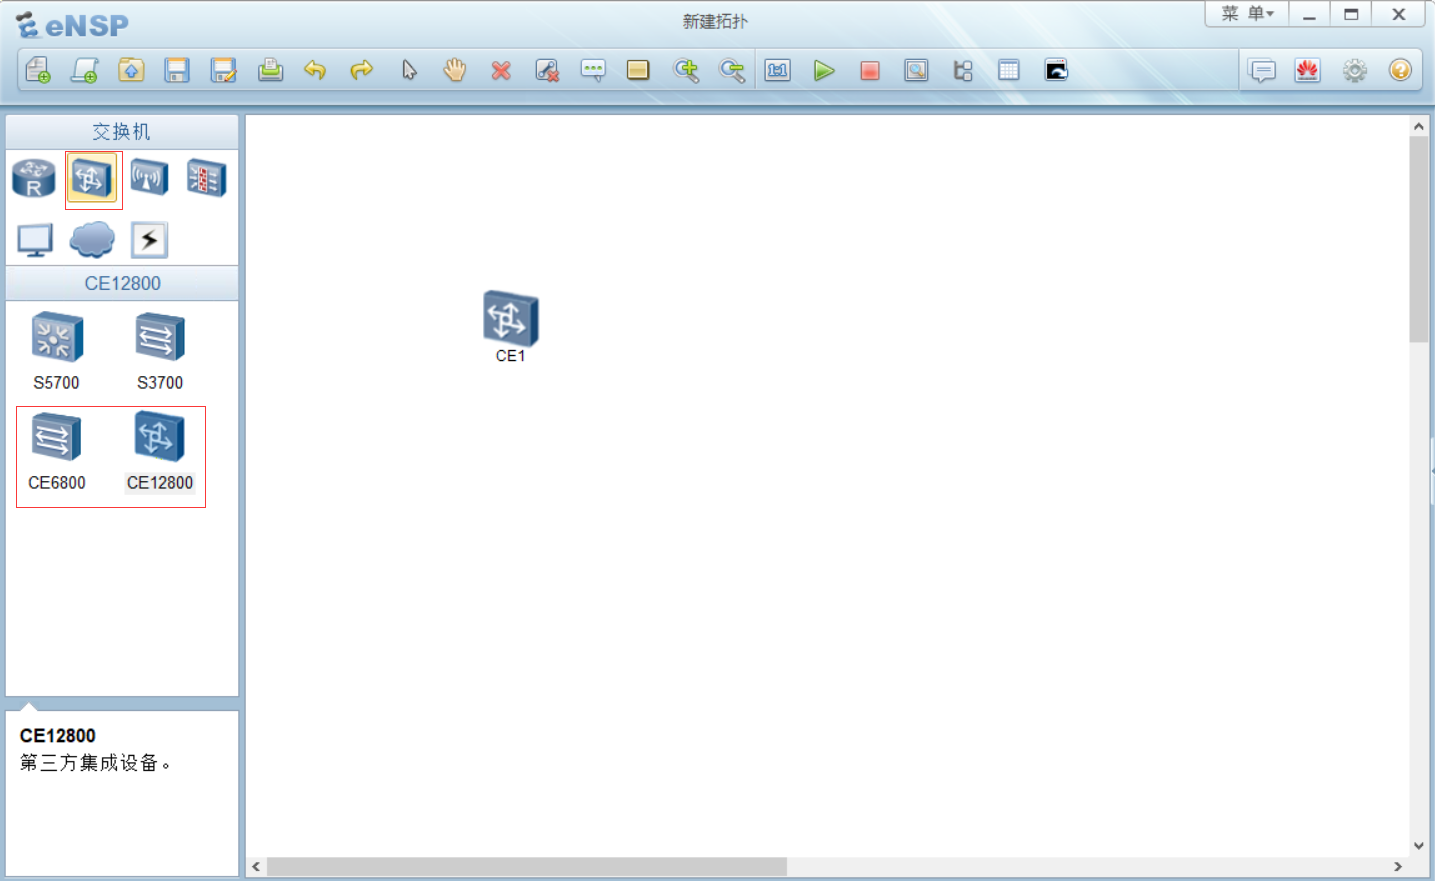Add a text note to canvas
The image size is (1435, 881).
tap(593, 70)
